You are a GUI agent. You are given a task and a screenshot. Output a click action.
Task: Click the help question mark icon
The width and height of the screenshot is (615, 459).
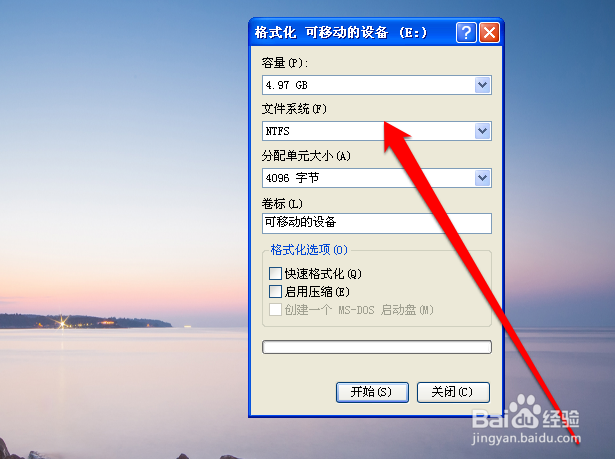click(x=466, y=32)
